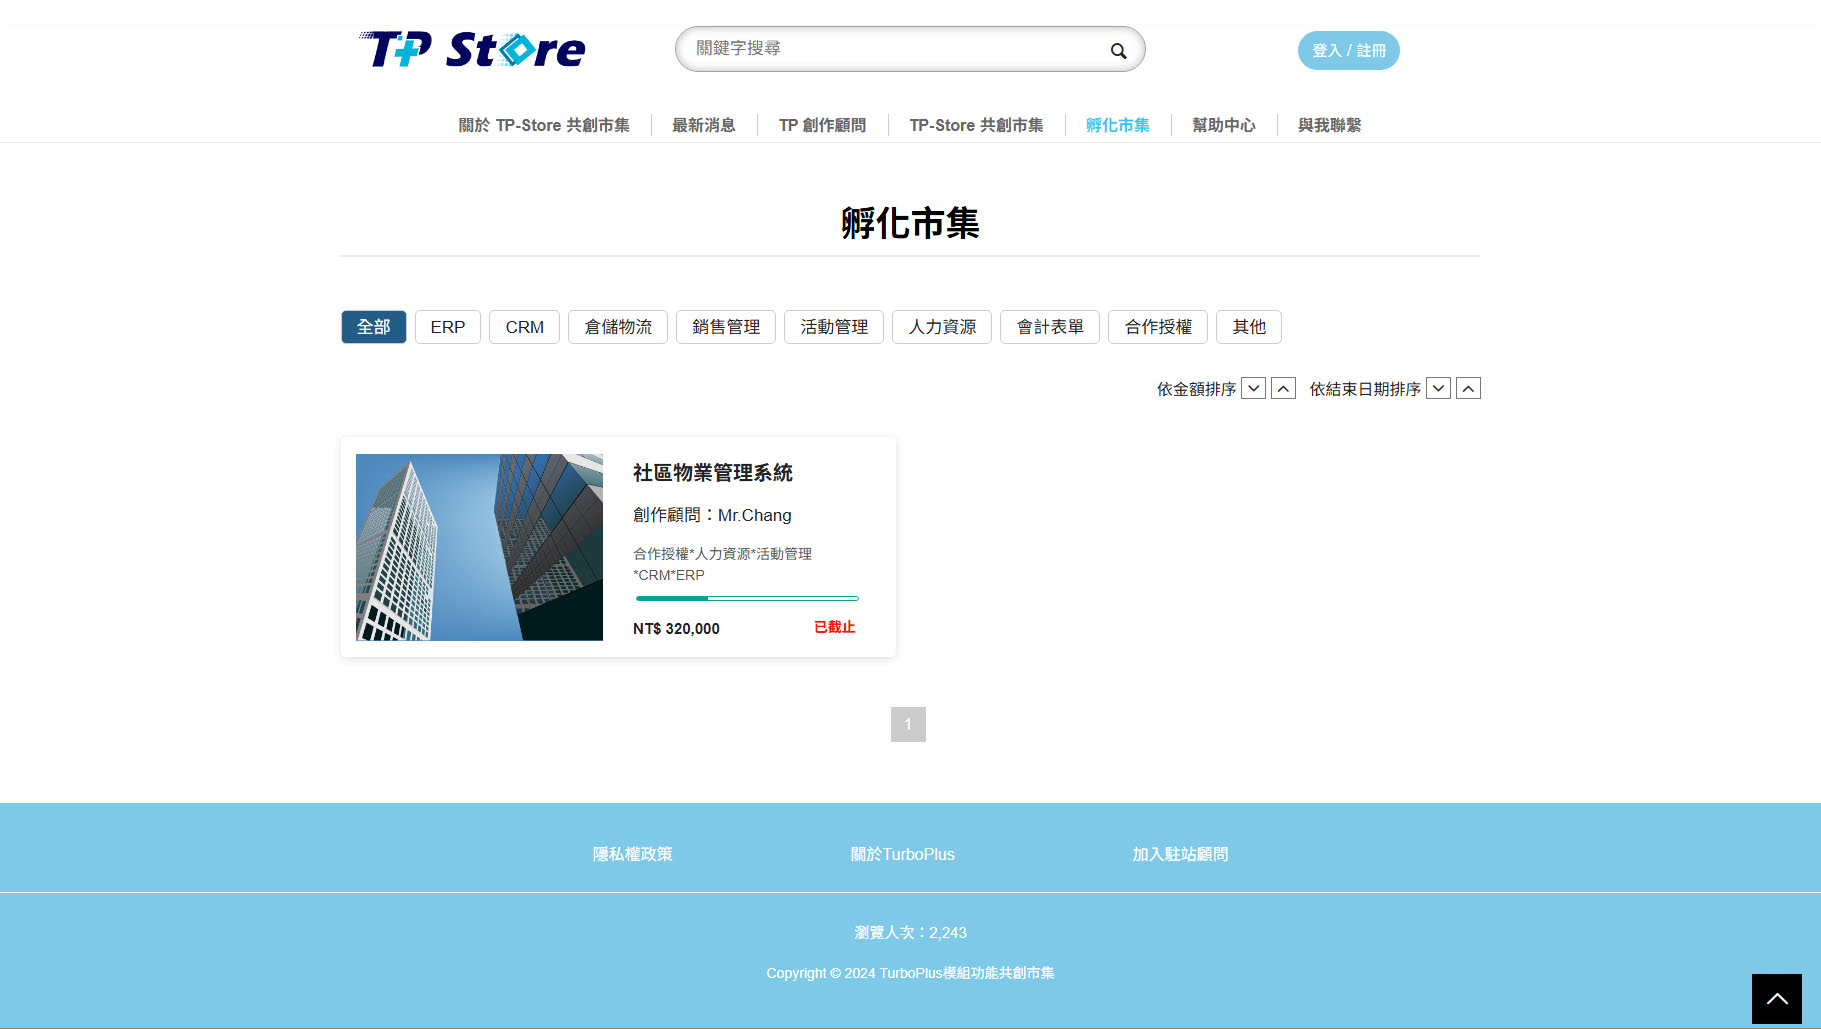Viewport: 1821px width, 1029px height.
Task: Filter by 銷售管理 category
Action: pyautogui.click(x=726, y=327)
